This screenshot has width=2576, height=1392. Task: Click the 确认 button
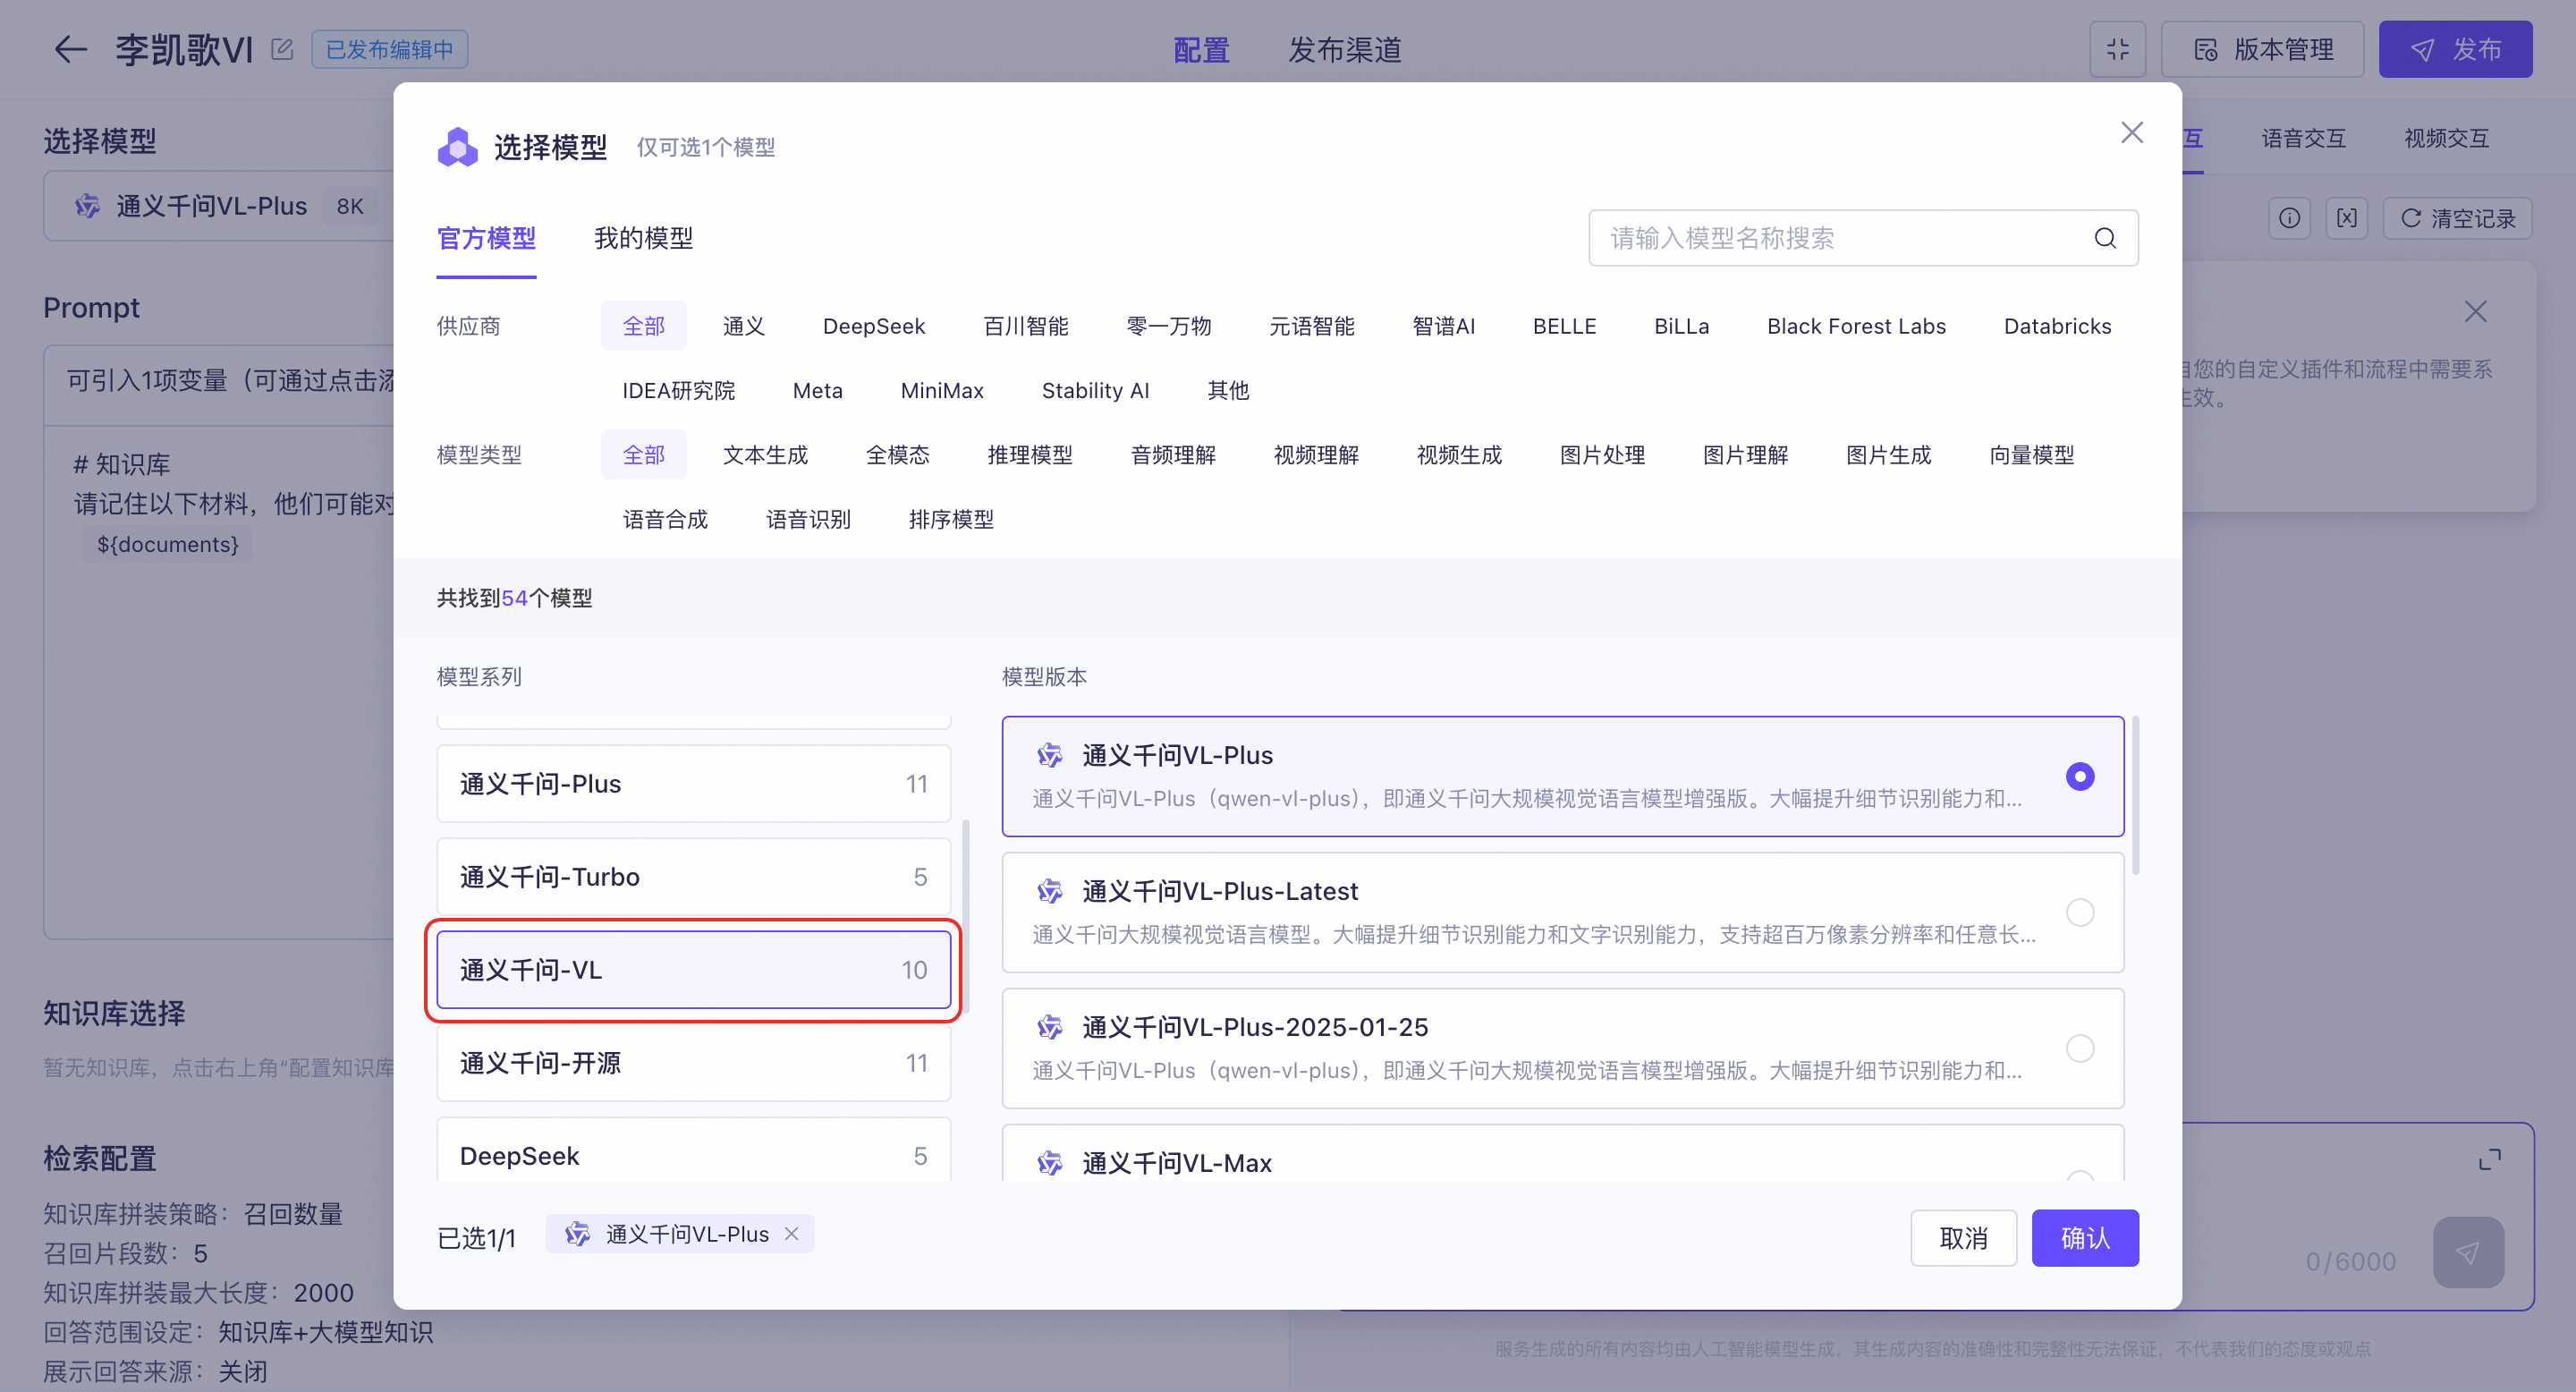(x=2085, y=1238)
